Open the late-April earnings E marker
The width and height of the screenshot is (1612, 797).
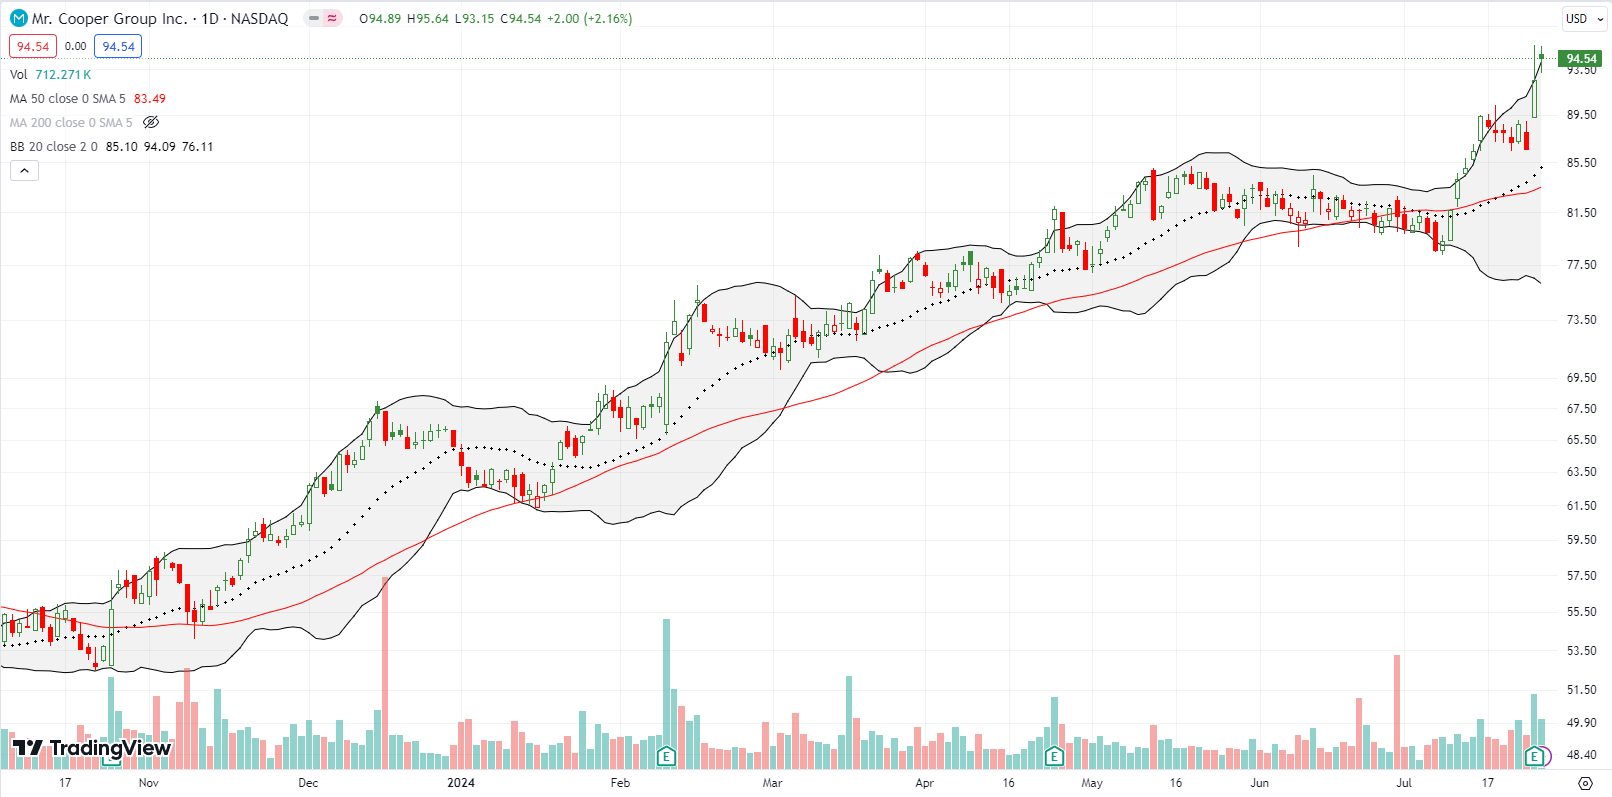click(1053, 756)
